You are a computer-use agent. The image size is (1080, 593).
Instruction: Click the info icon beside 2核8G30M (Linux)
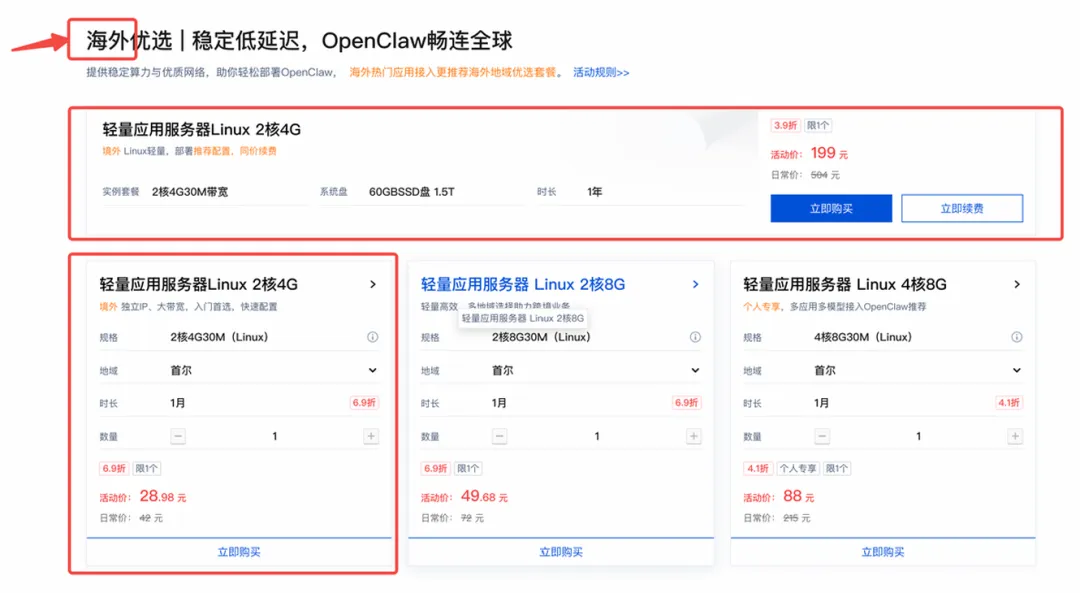pos(695,337)
